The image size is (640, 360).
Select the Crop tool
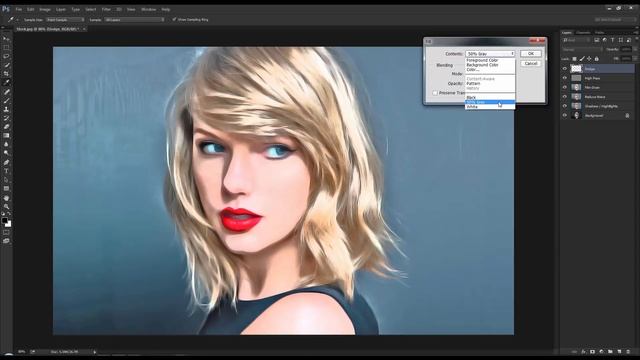[x=6, y=74]
